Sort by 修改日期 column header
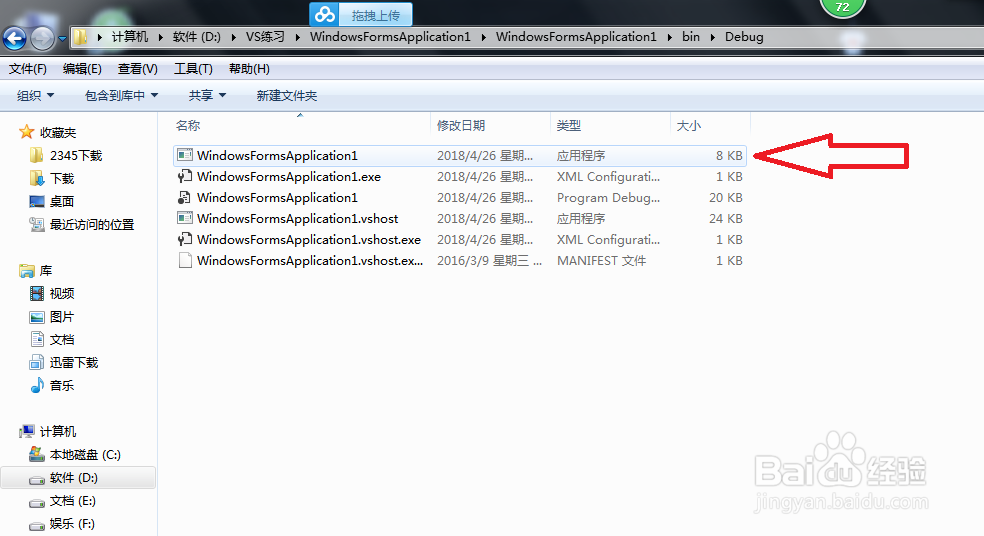Viewport: 984px width, 536px height. click(461, 126)
